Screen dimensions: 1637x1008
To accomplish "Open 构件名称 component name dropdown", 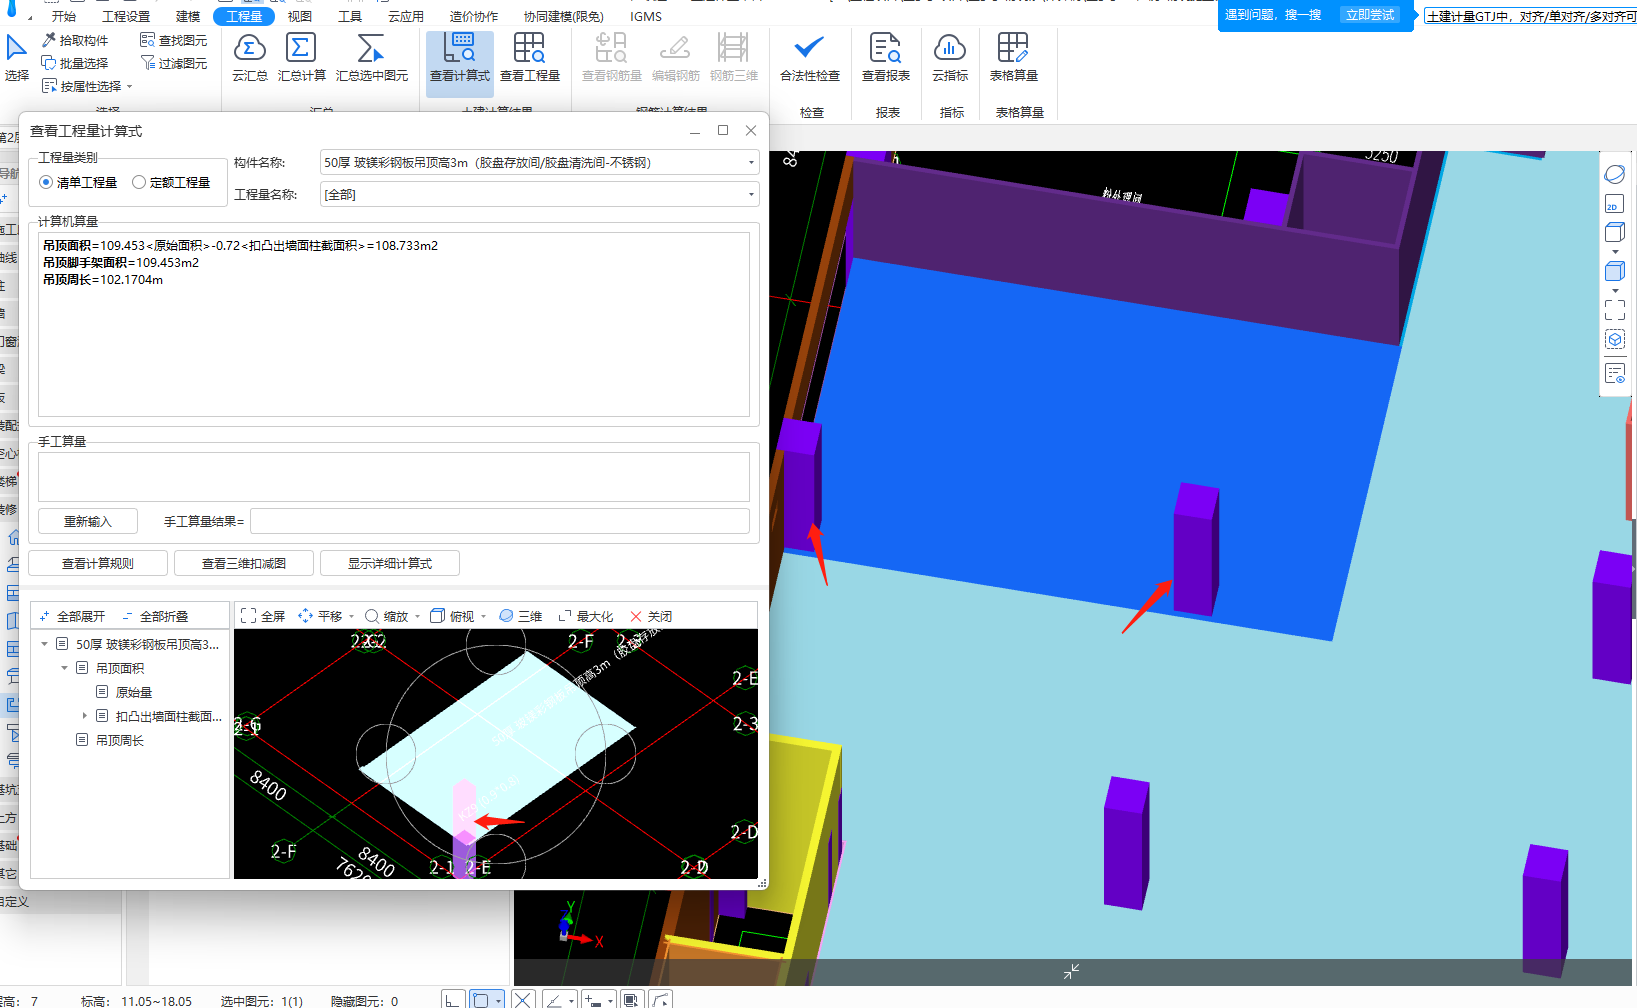I will pos(539,162).
